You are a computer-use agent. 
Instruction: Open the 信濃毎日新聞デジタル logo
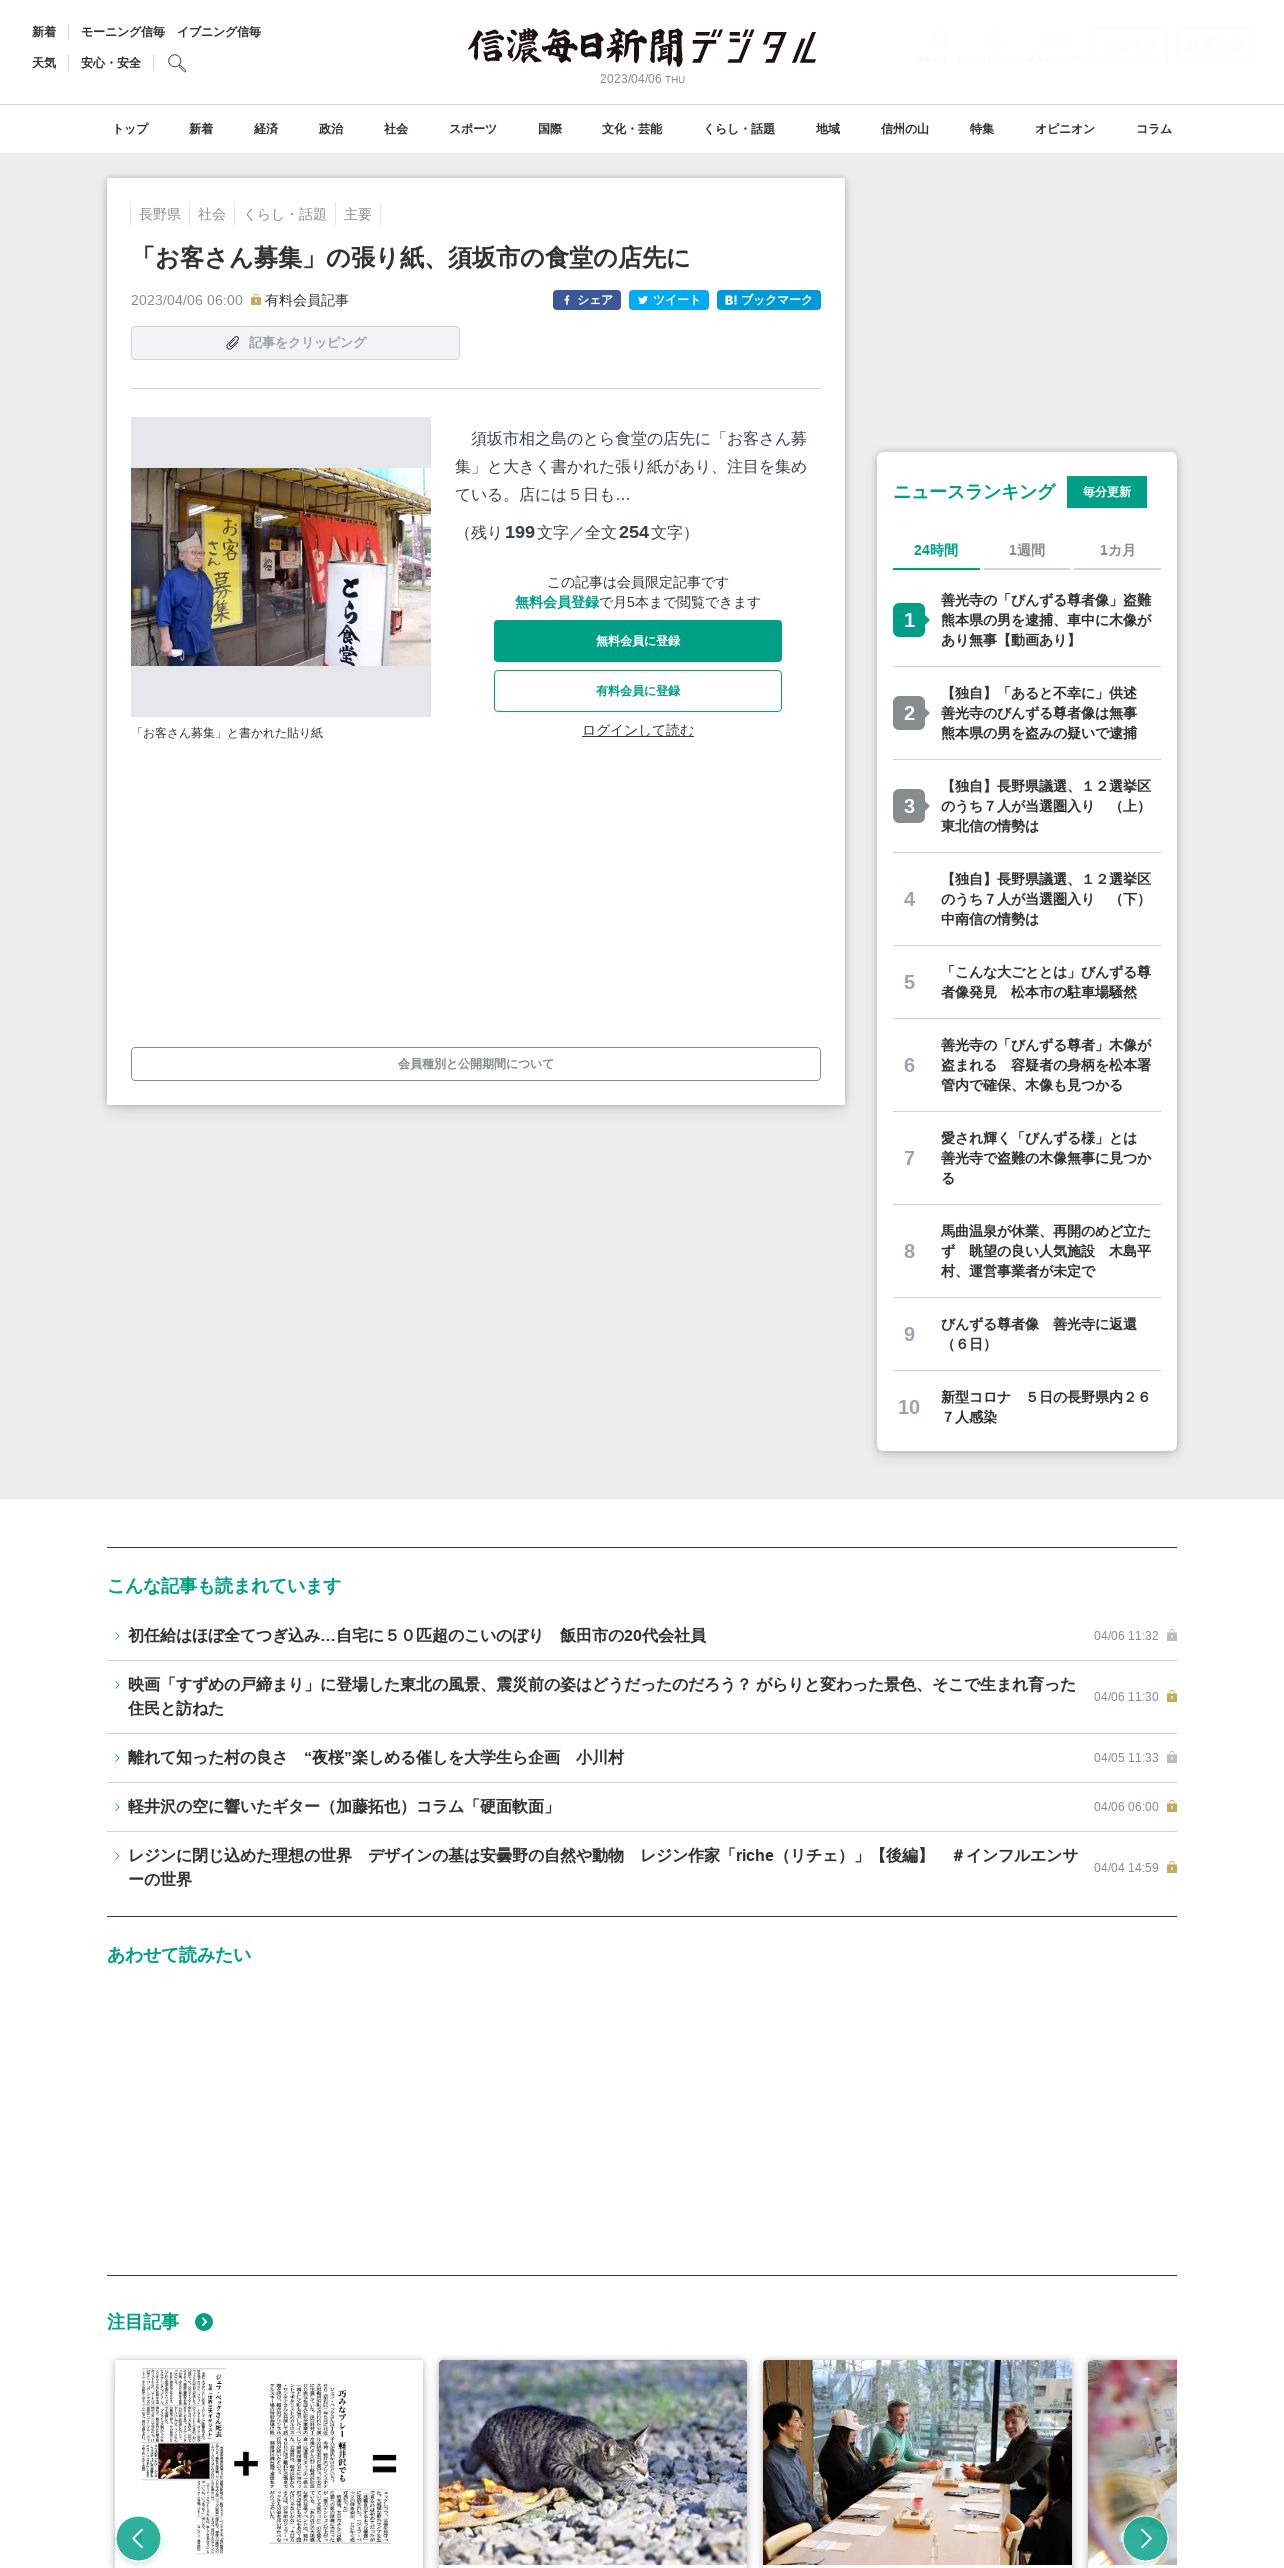click(x=643, y=47)
